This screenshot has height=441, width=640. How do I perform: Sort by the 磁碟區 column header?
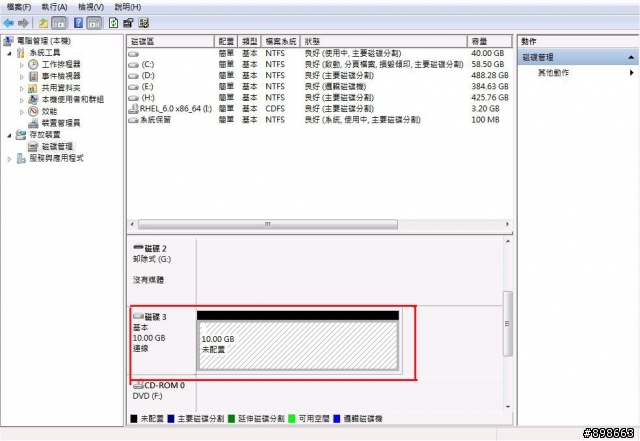(x=171, y=41)
